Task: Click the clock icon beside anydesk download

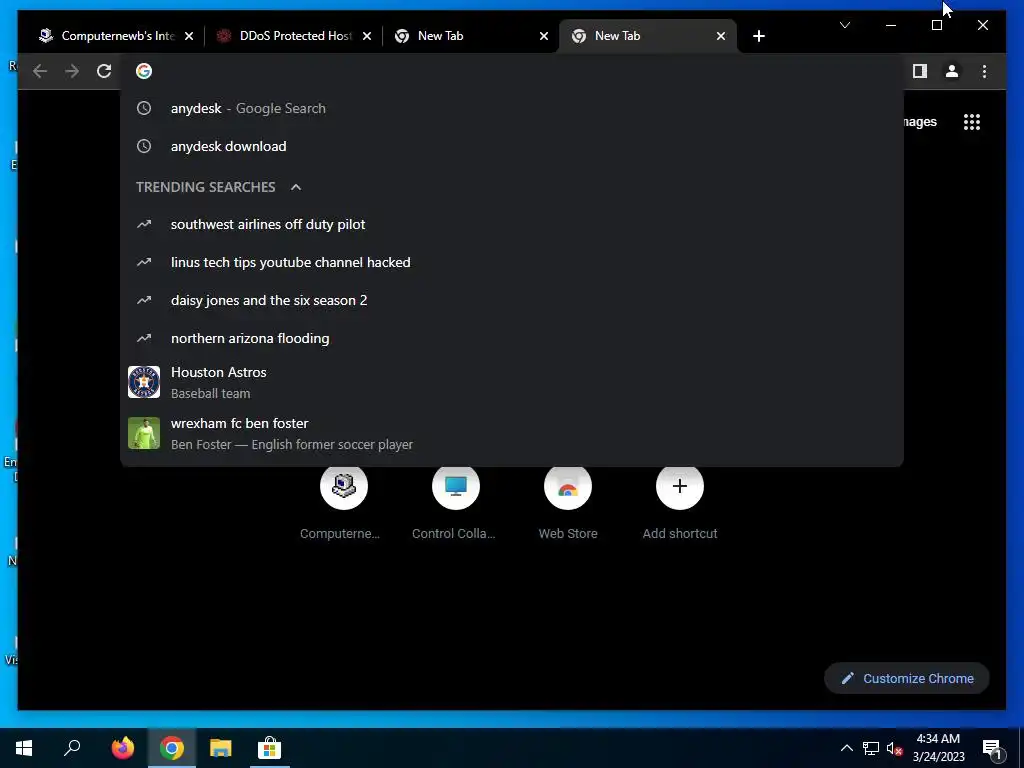Action: coord(144,146)
